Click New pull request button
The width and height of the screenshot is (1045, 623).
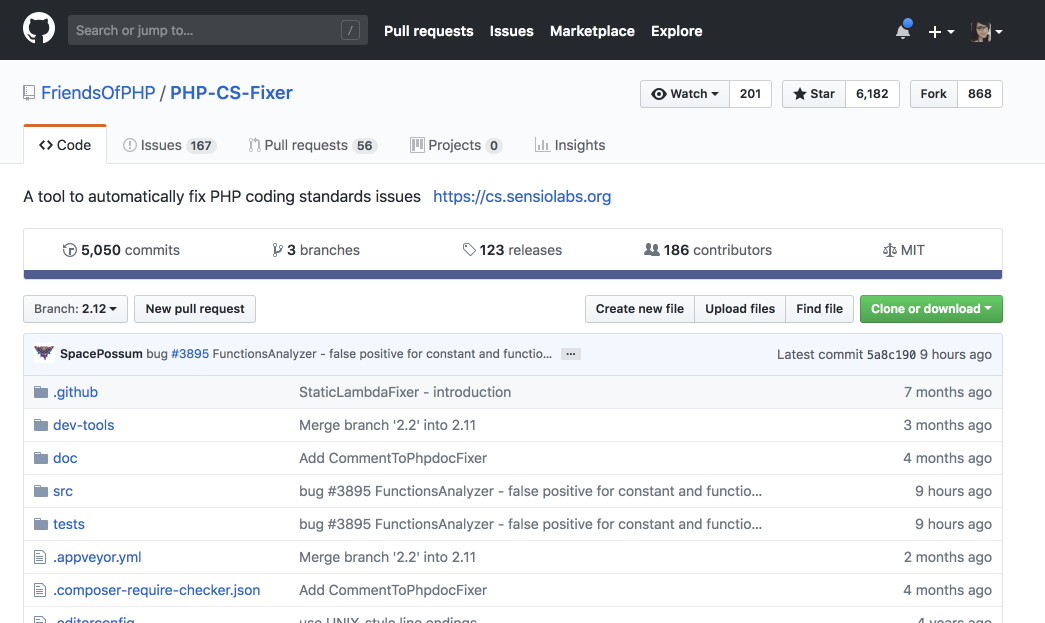195,309
